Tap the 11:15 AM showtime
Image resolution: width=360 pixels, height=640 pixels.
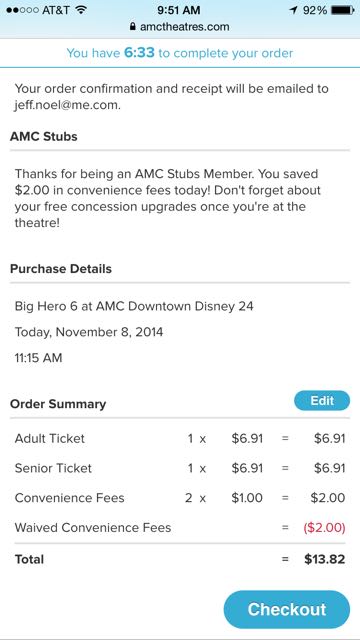point(38,358)
